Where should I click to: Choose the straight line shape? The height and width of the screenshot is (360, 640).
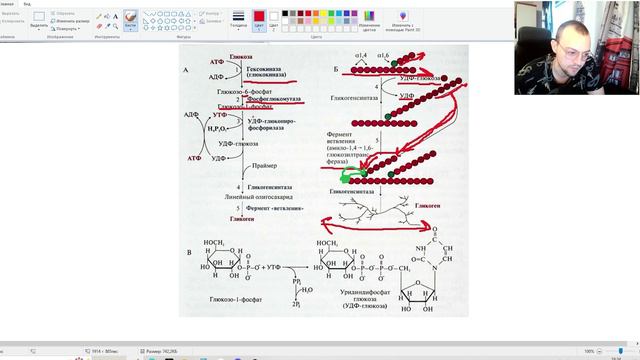click(x=146, y=14)
